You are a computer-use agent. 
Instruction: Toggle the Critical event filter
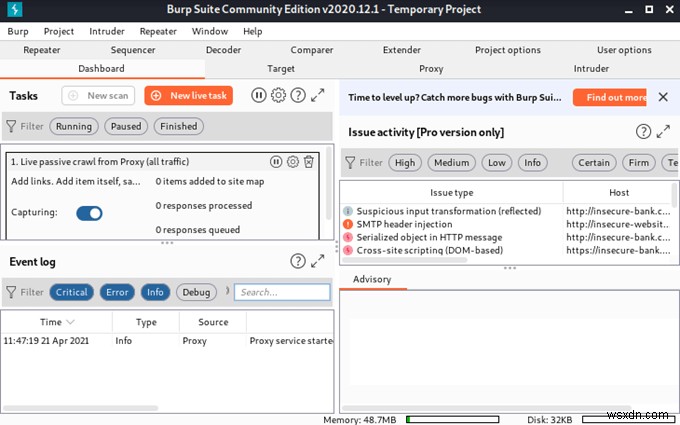point(72,292)
